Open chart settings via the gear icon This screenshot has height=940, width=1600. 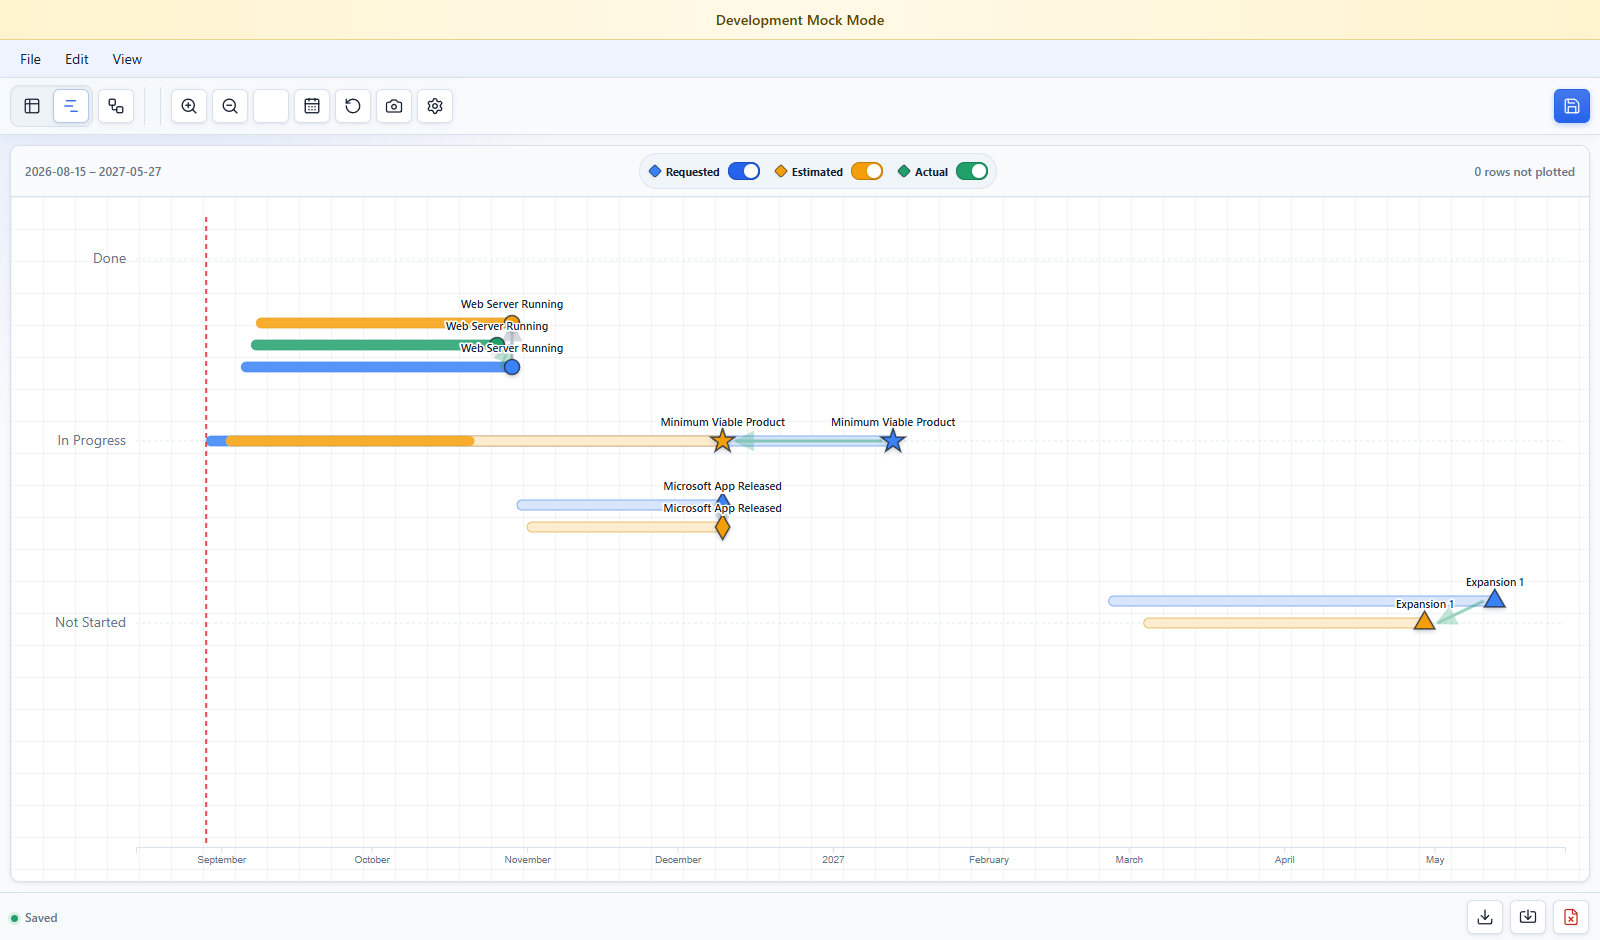click(x=435, y=106)
